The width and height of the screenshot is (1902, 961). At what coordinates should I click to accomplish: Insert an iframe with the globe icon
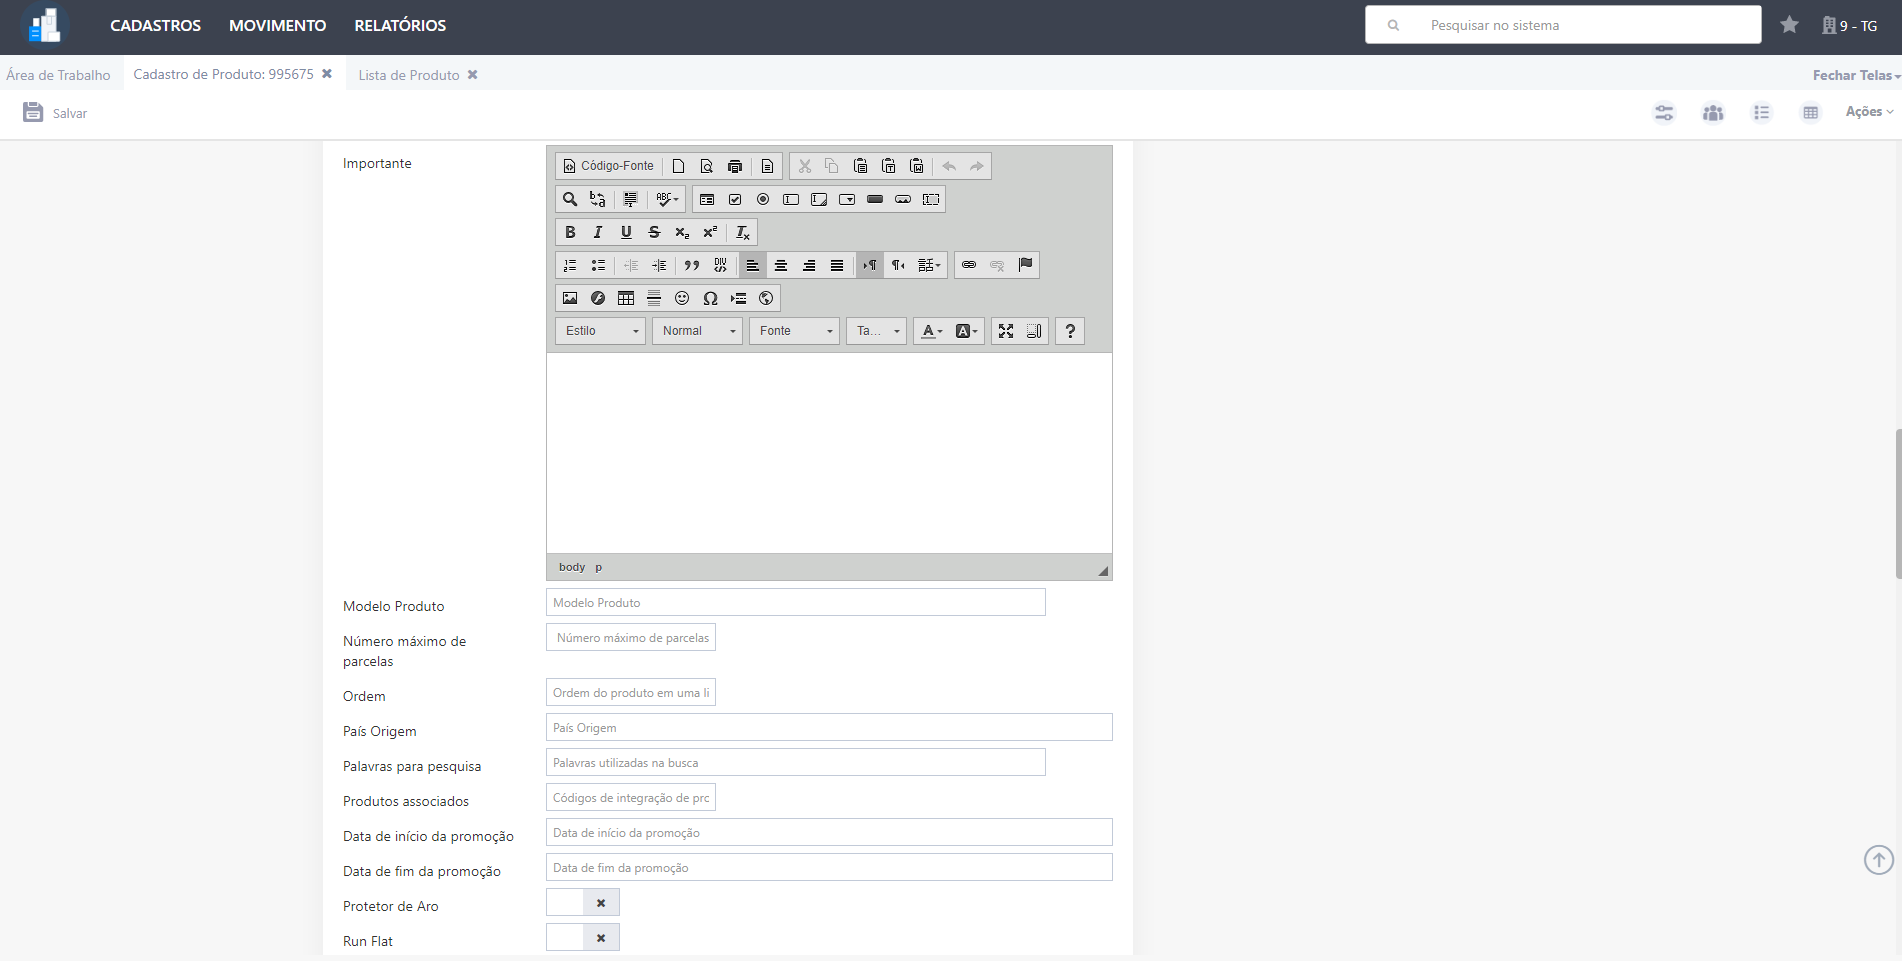[x=766, y=298]
